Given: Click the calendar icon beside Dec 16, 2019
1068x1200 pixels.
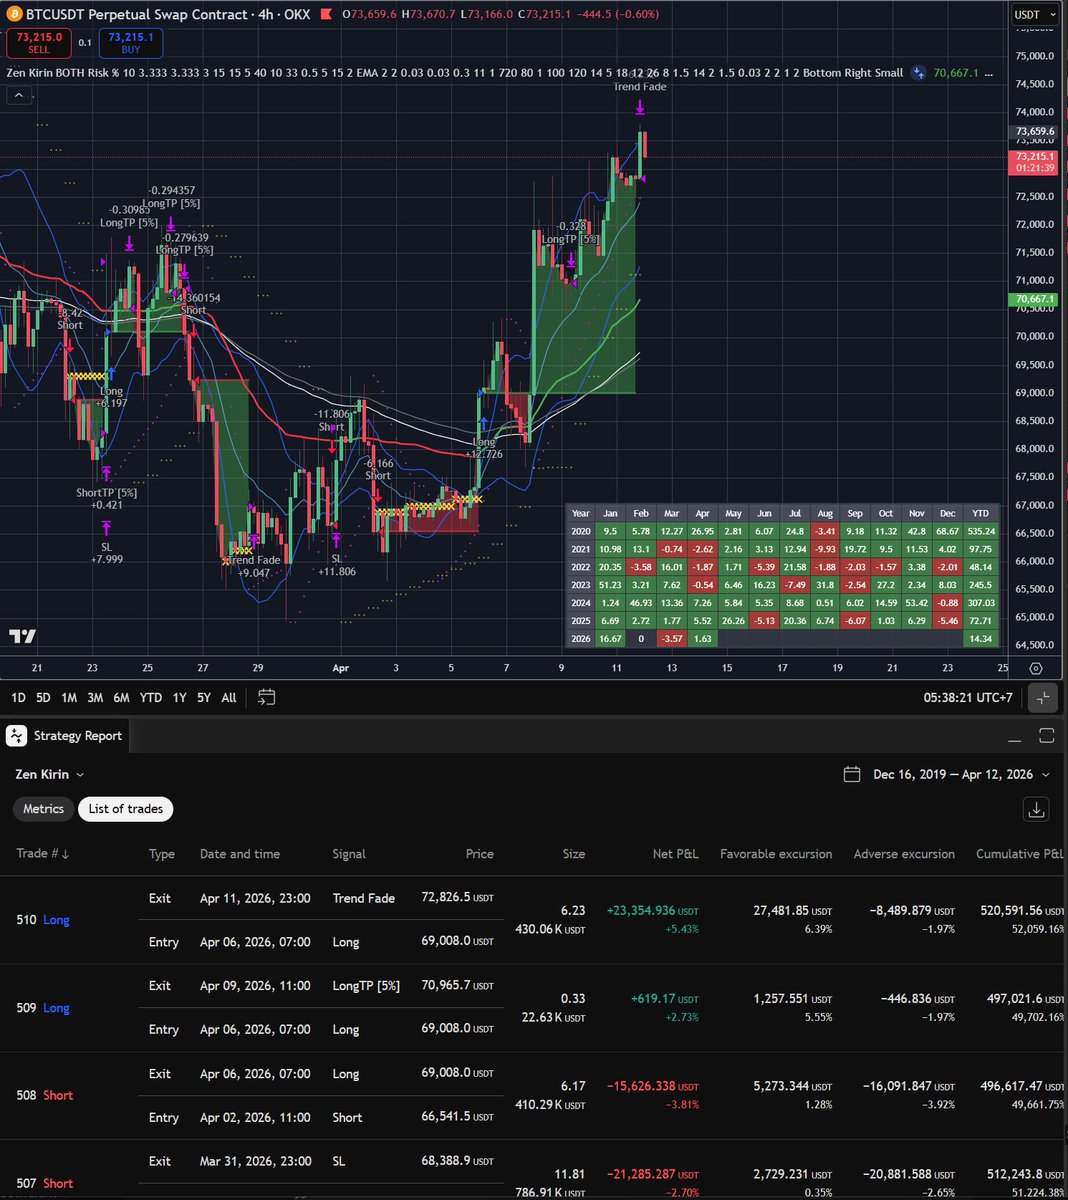Looking at the screenshot, I should click(x=852, y=774).
